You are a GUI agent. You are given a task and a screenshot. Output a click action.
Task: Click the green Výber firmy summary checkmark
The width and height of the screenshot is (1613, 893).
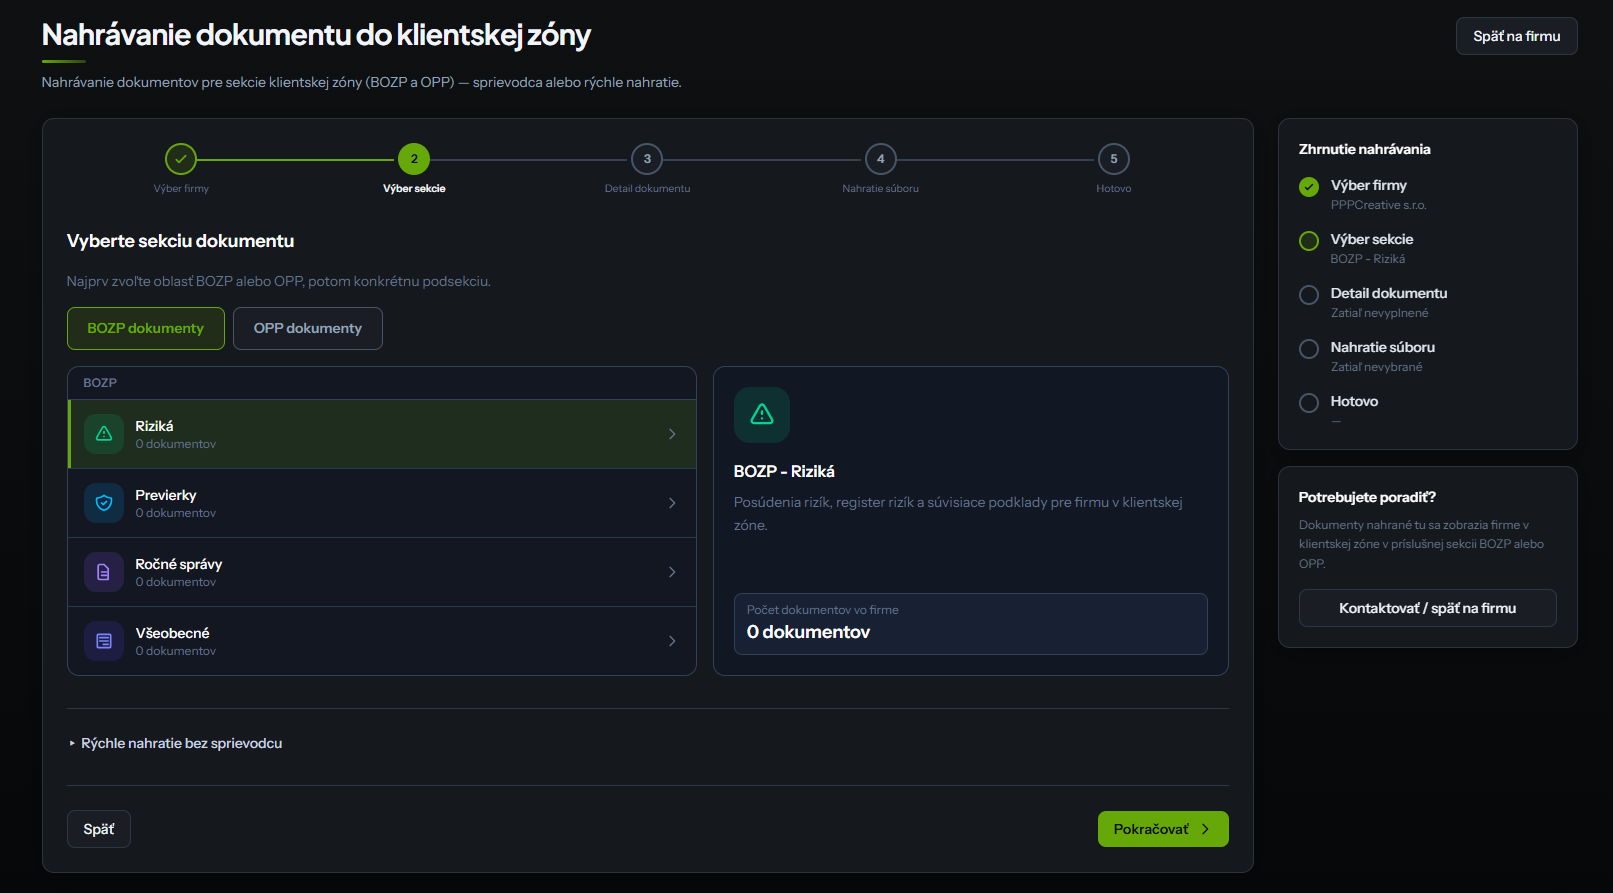point(1309,187)
